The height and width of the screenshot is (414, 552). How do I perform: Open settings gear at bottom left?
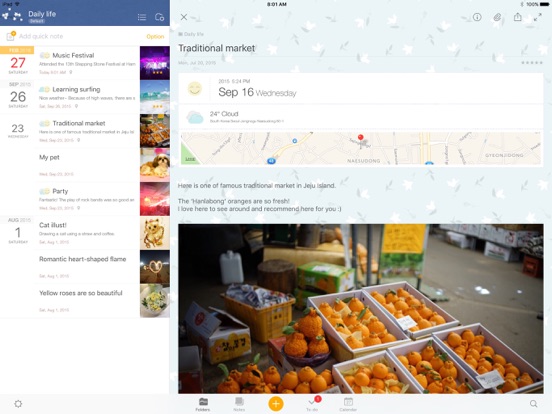[x=18, y=404]
